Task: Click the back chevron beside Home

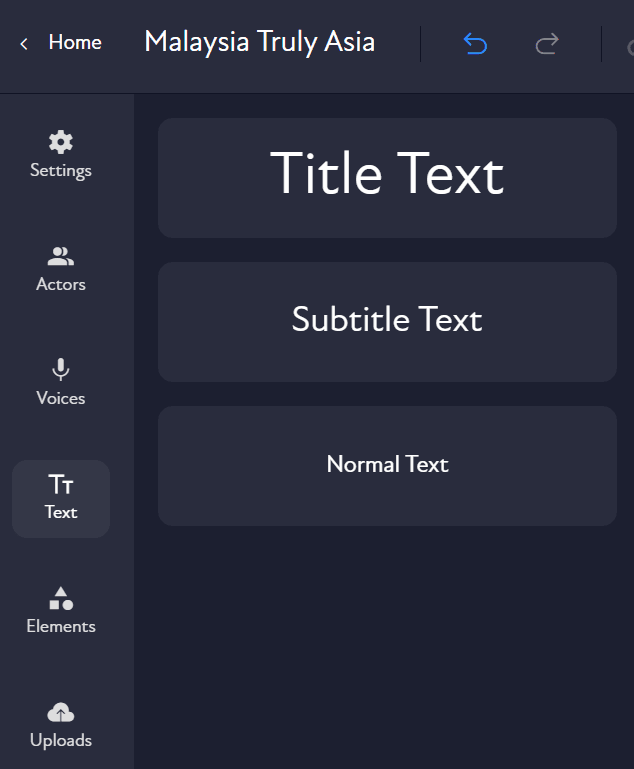Action: [24, 43]
